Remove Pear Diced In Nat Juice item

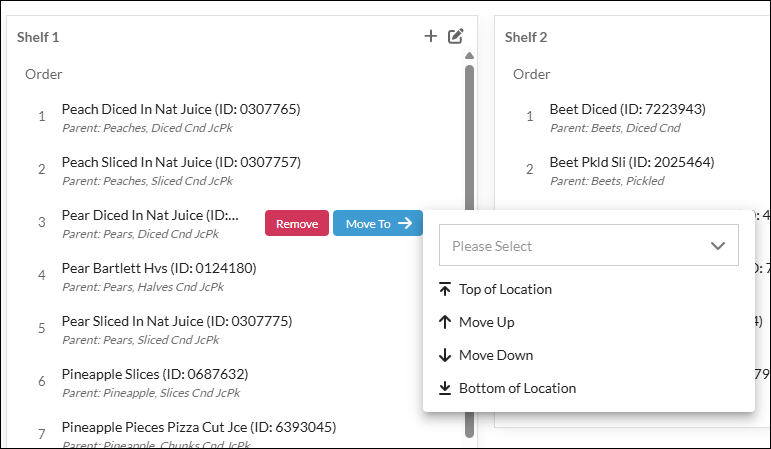coord(297,223)
